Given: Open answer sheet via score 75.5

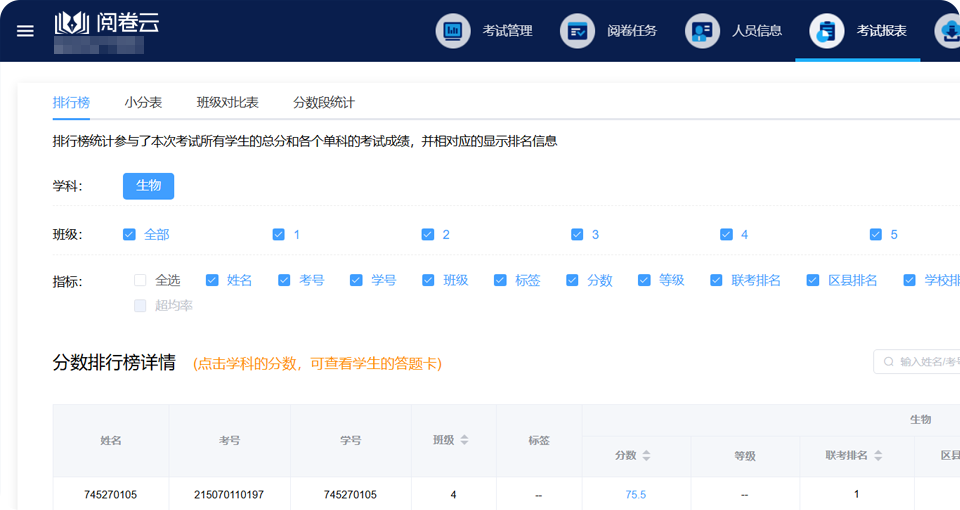Looking at the screenshot, I should (636, 495).
